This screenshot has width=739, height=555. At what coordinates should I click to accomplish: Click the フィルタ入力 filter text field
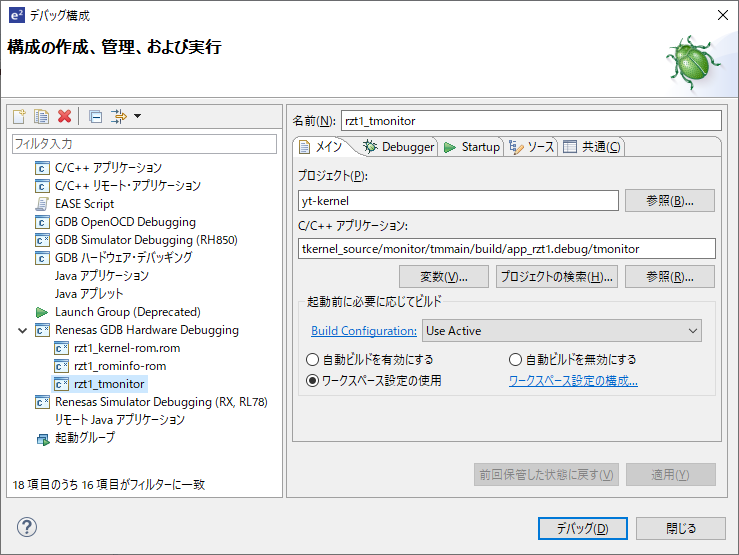144,144
